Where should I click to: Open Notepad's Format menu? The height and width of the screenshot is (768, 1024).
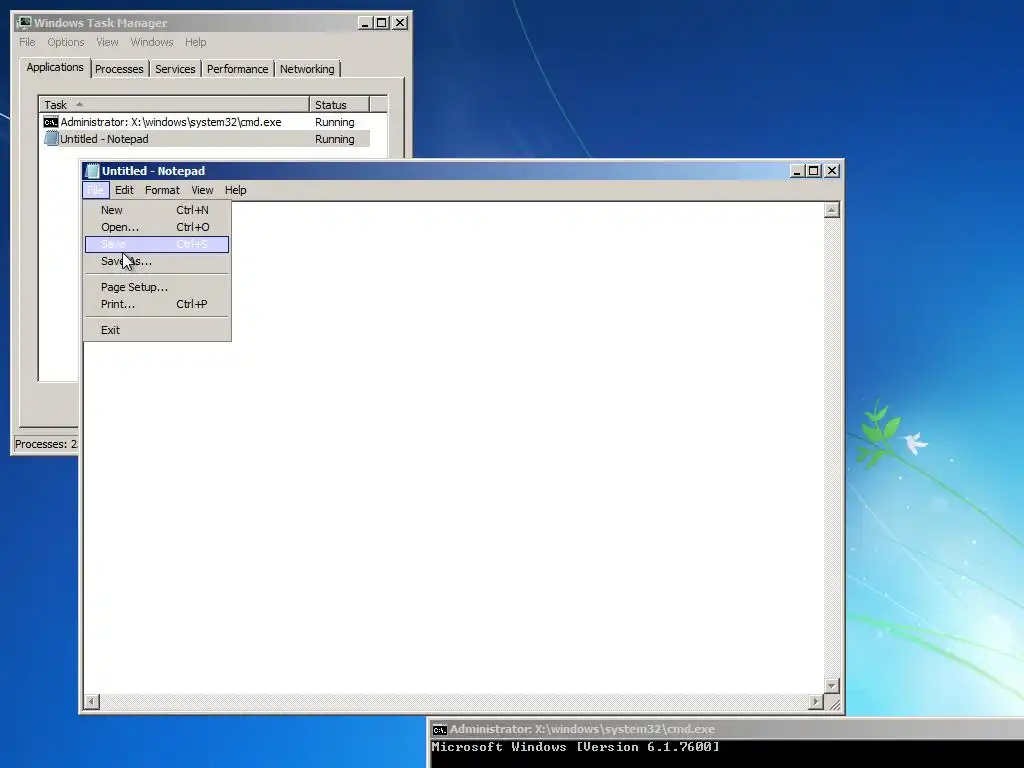point(162,190)
